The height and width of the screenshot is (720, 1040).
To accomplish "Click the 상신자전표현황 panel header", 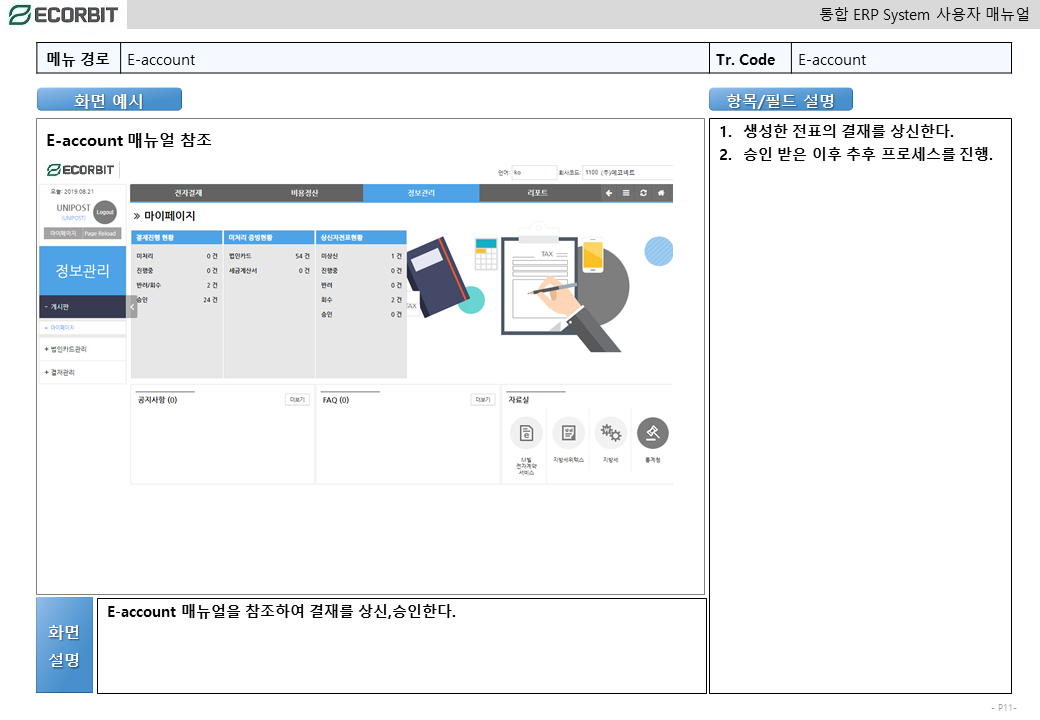I will (x=361, y=237).
